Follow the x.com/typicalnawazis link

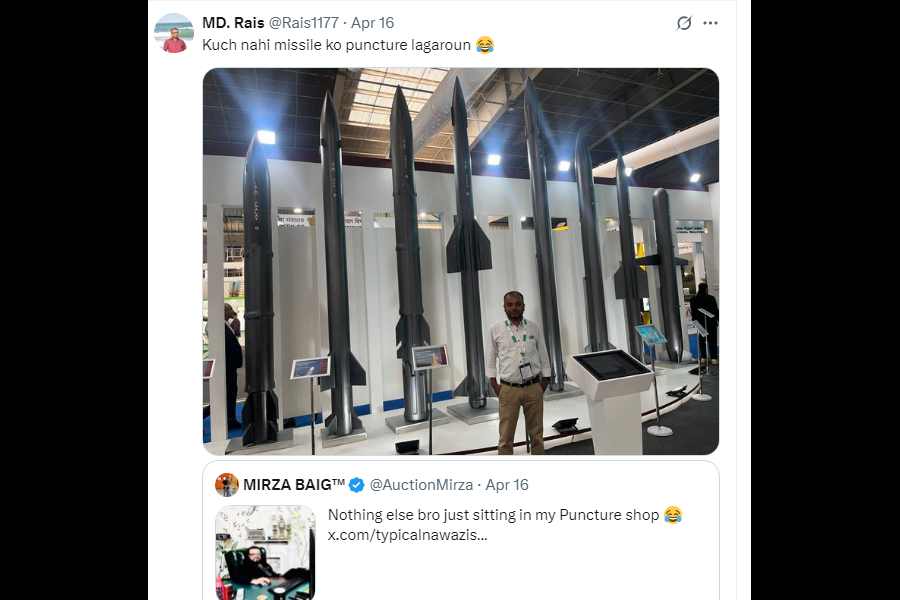pos(408,536)
